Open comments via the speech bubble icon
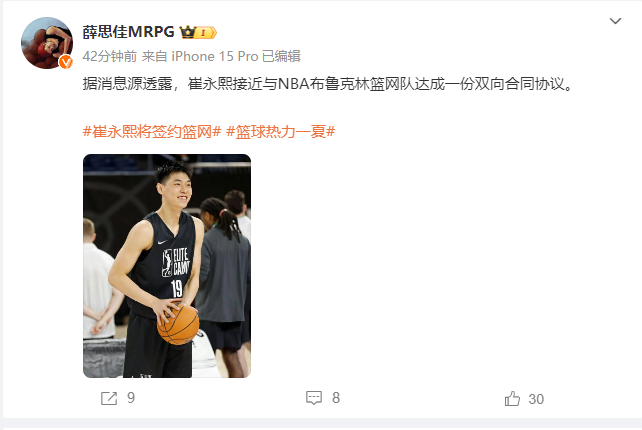 (314, 398)
